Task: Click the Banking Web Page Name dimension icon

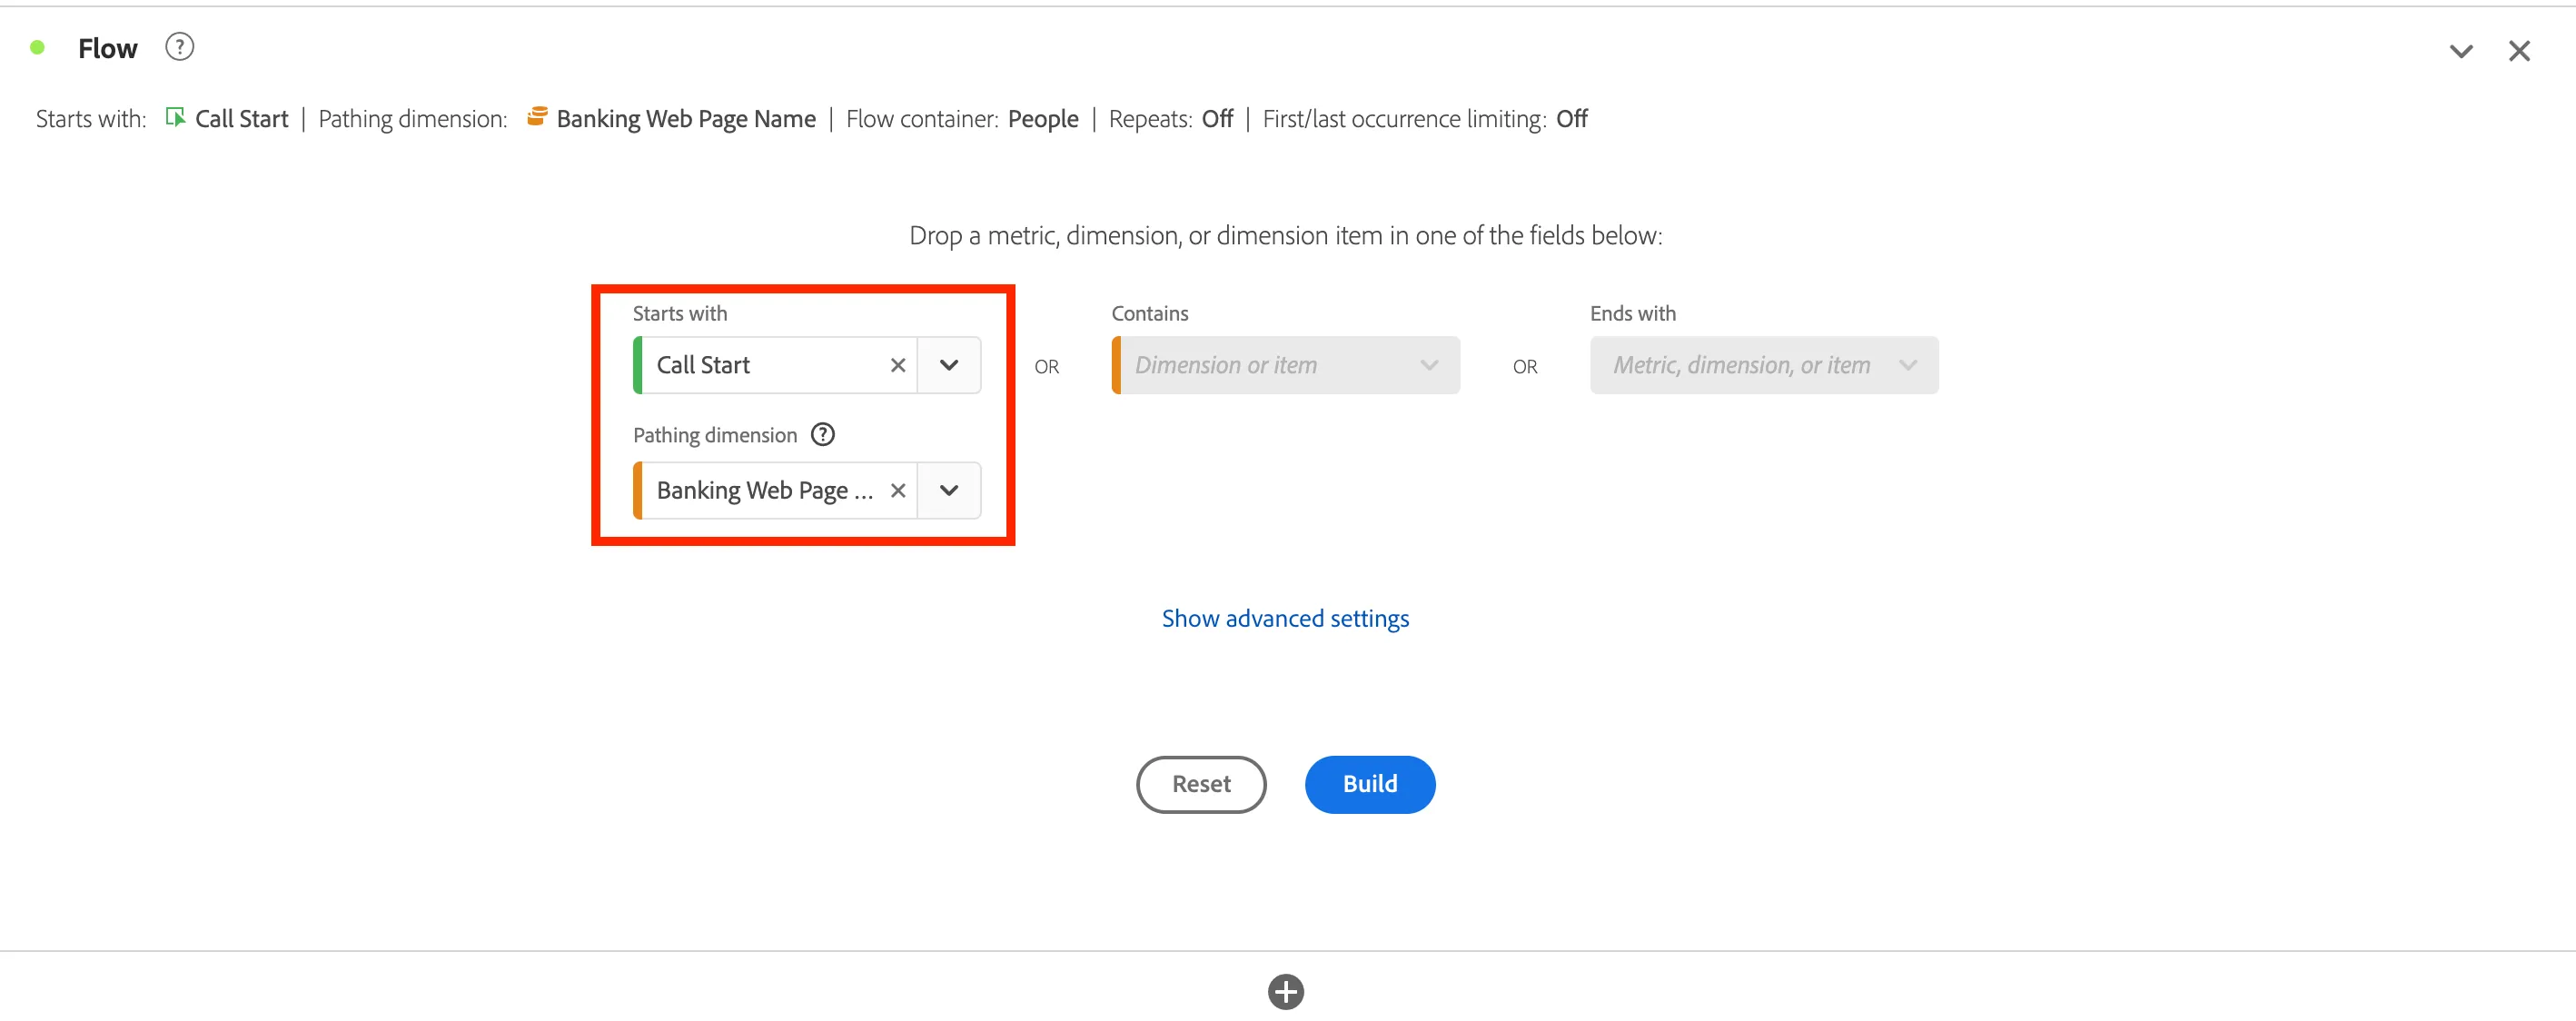Action: point(537,117)
